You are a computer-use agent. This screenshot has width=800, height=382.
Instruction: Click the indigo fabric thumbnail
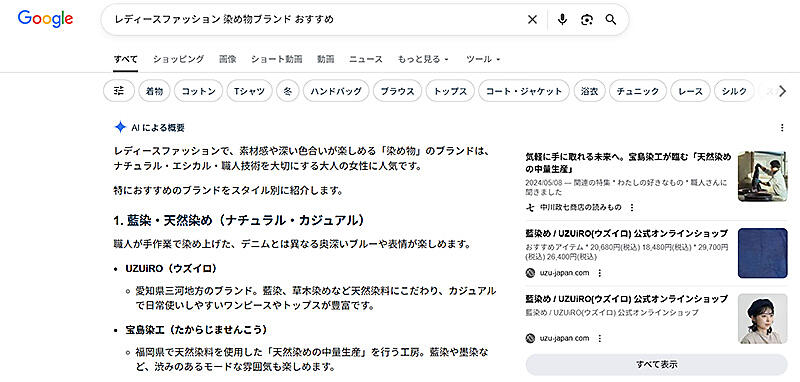[x=763, y=253]
